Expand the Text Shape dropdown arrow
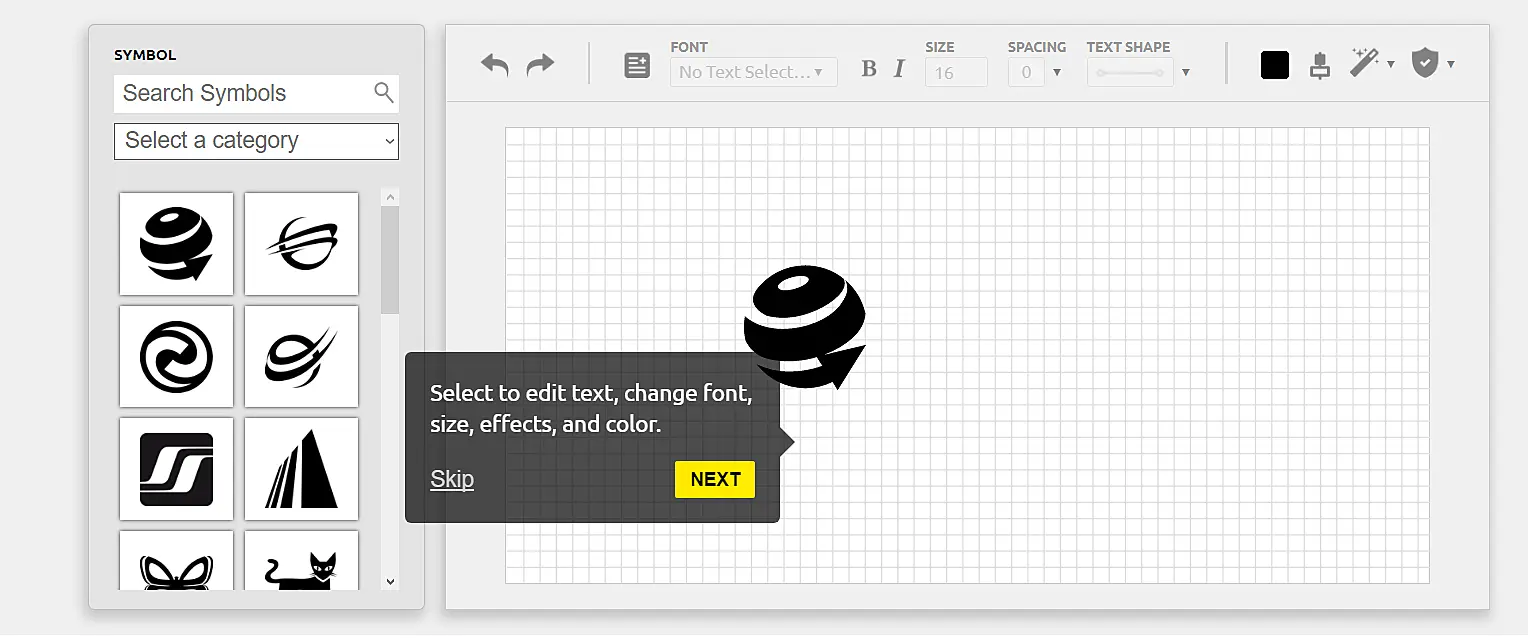The image size is (1528, 638). click(x=1186, y=72)
